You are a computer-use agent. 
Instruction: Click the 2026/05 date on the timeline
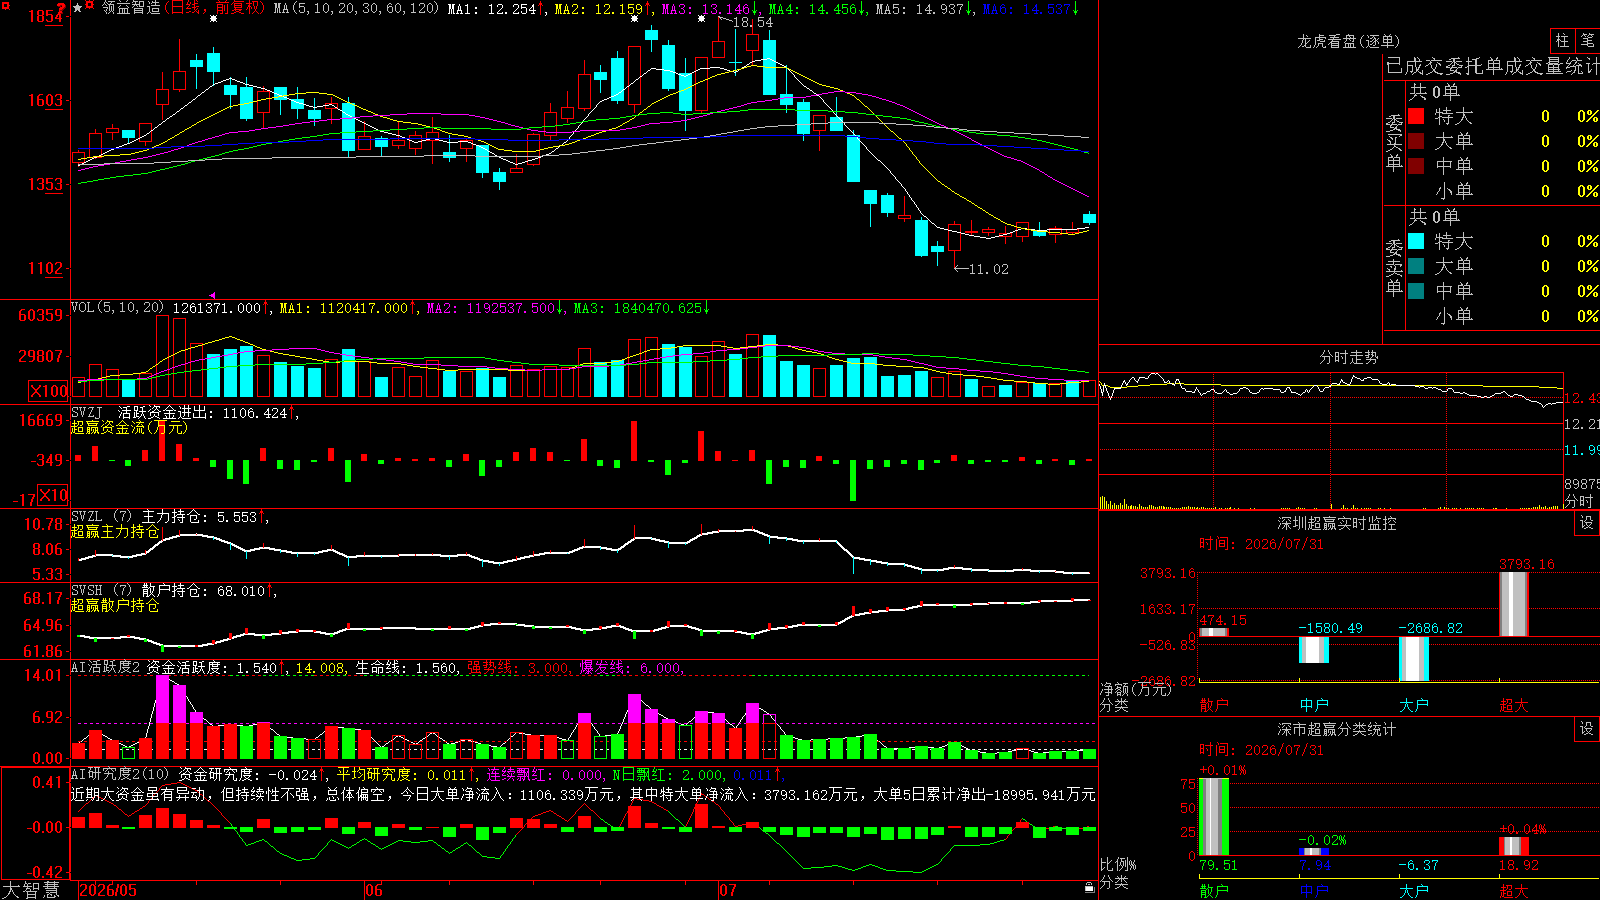click(x=108, y=890)
